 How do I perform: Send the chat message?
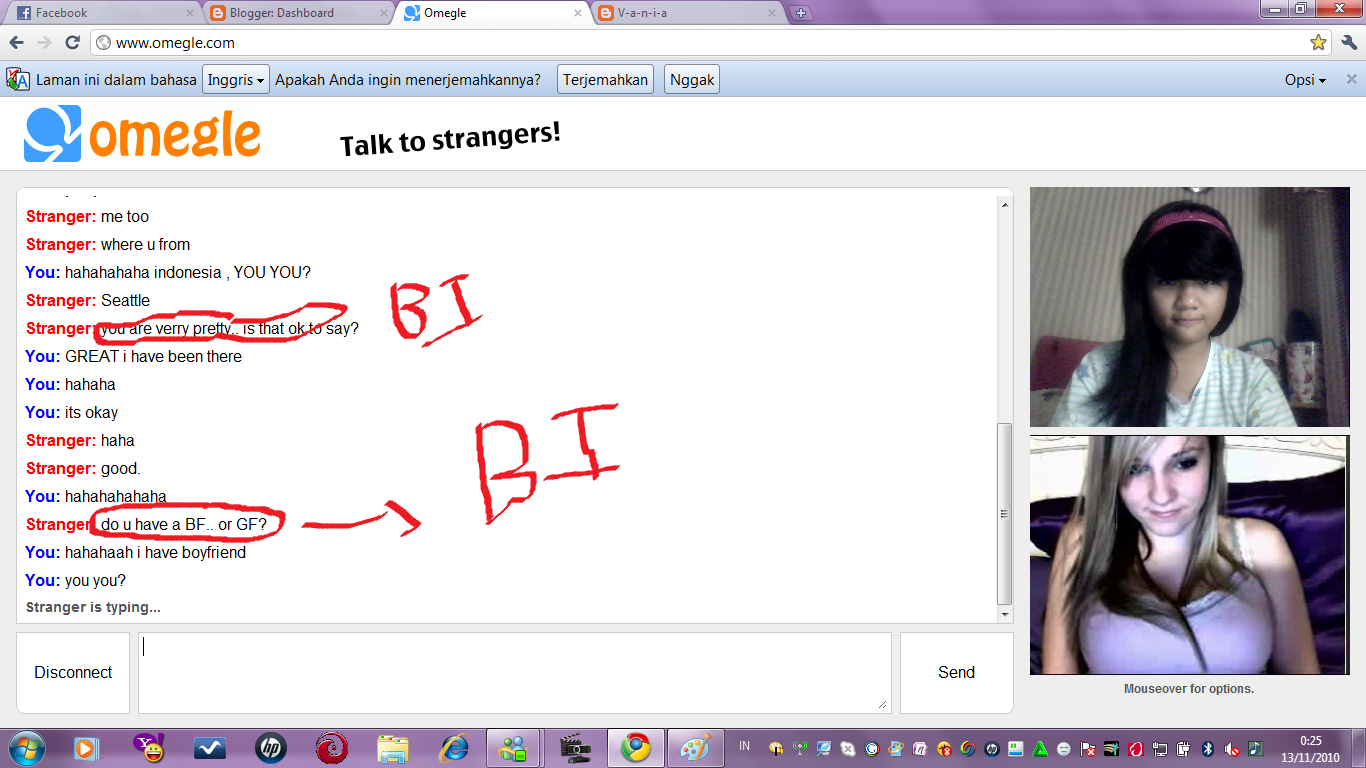(x=955, y=672)
